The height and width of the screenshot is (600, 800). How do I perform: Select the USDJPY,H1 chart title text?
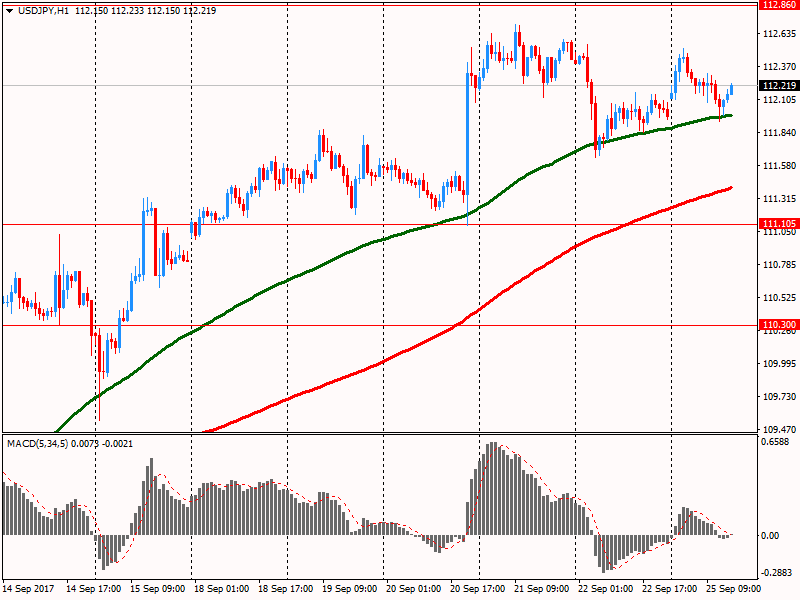pyautogui.click(x=43, y=11)
